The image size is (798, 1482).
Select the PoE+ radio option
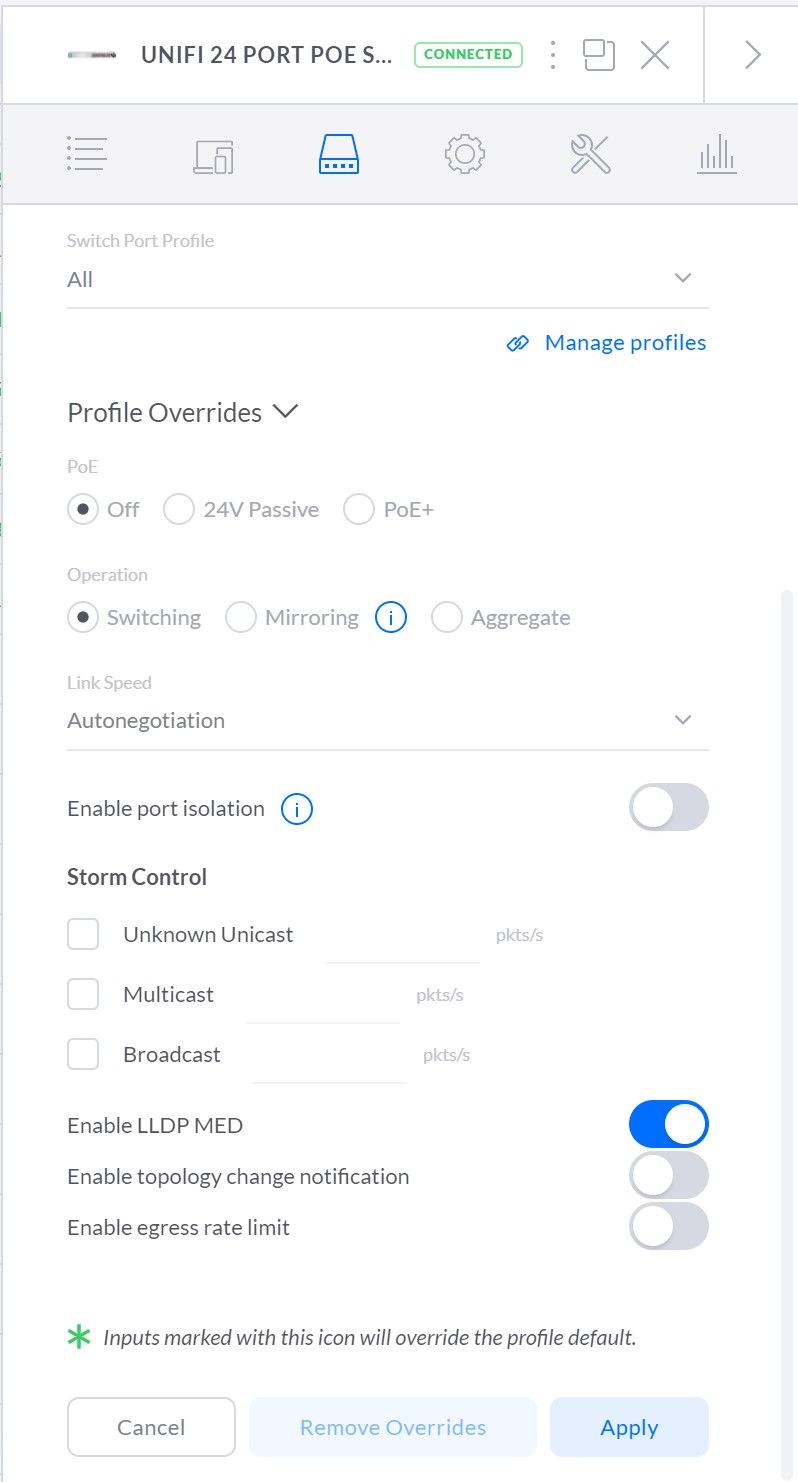(359, 510)
